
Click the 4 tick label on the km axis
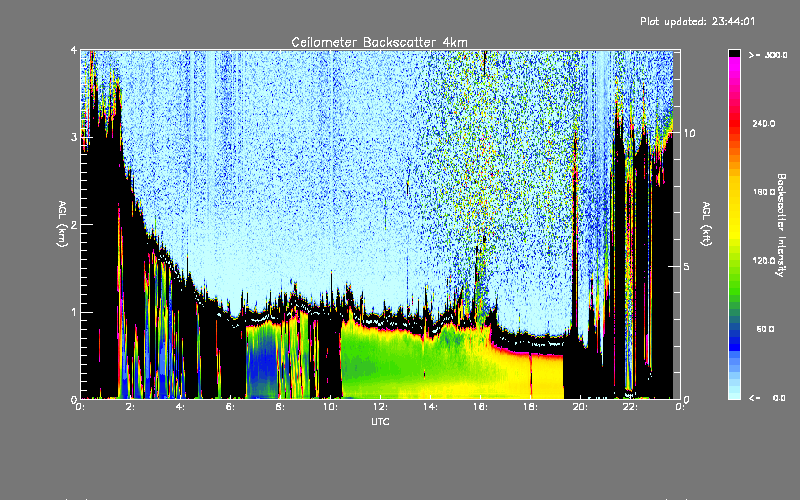74,51
